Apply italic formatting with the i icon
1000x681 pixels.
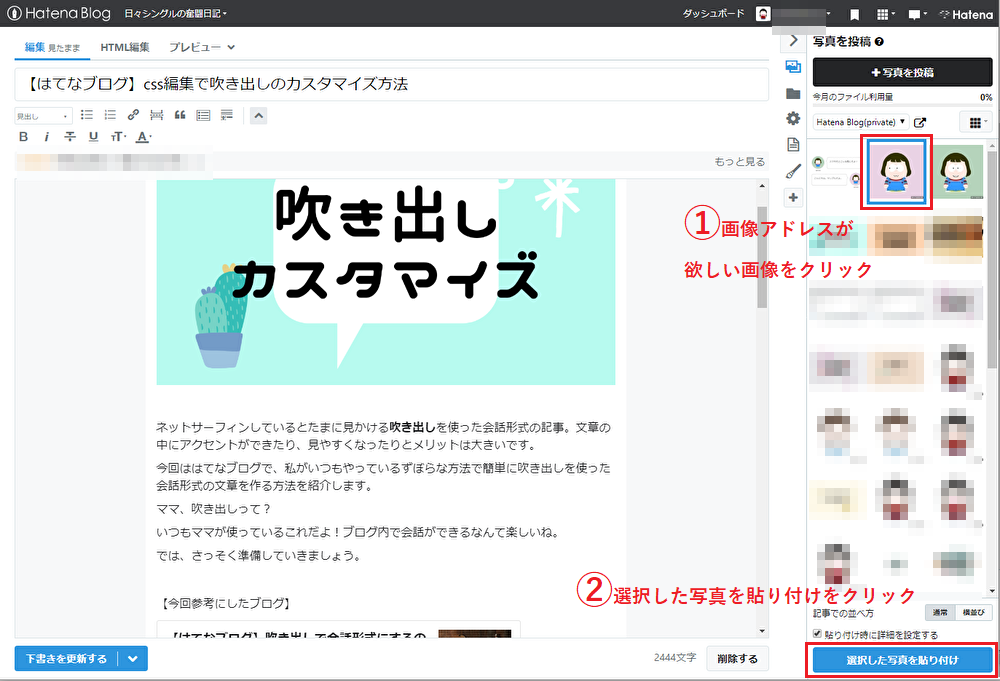[46, 137]
